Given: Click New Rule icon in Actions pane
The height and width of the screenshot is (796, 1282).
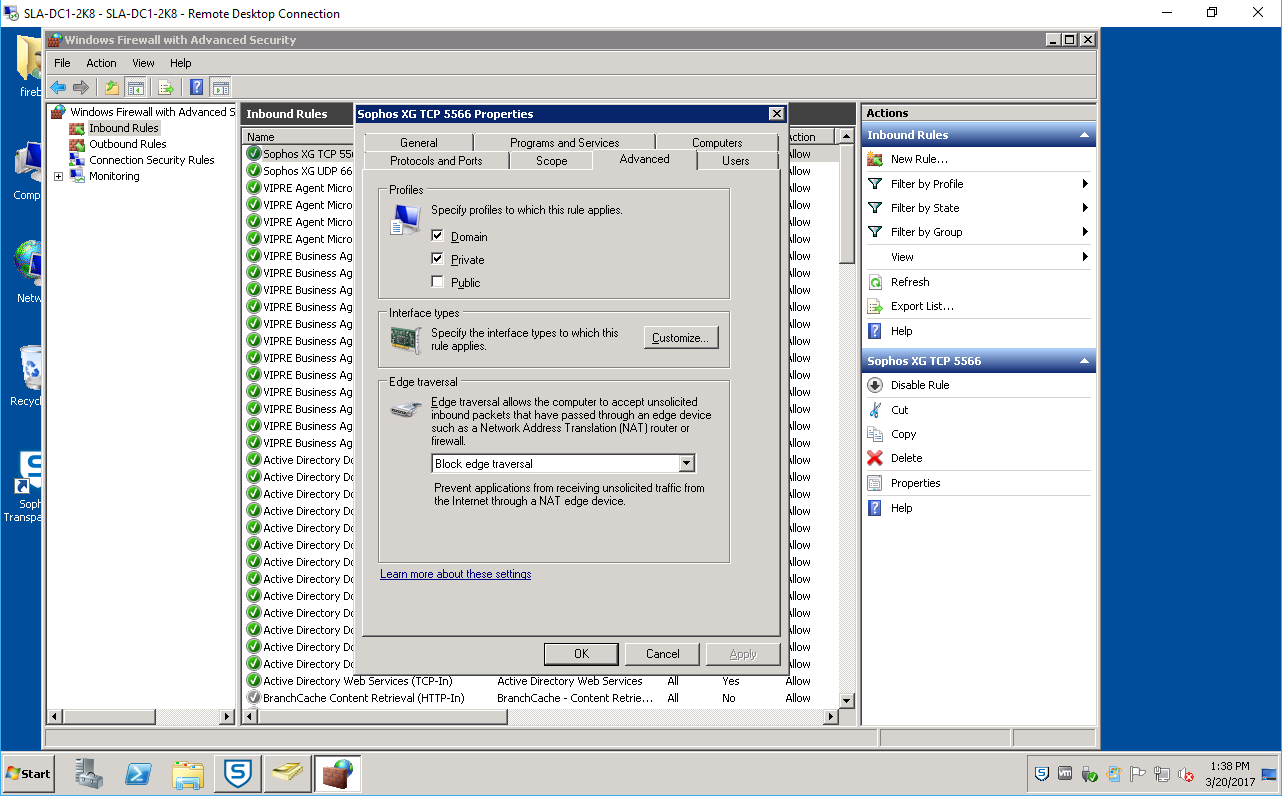Looking at the screenshot, I should click(875, 159).
